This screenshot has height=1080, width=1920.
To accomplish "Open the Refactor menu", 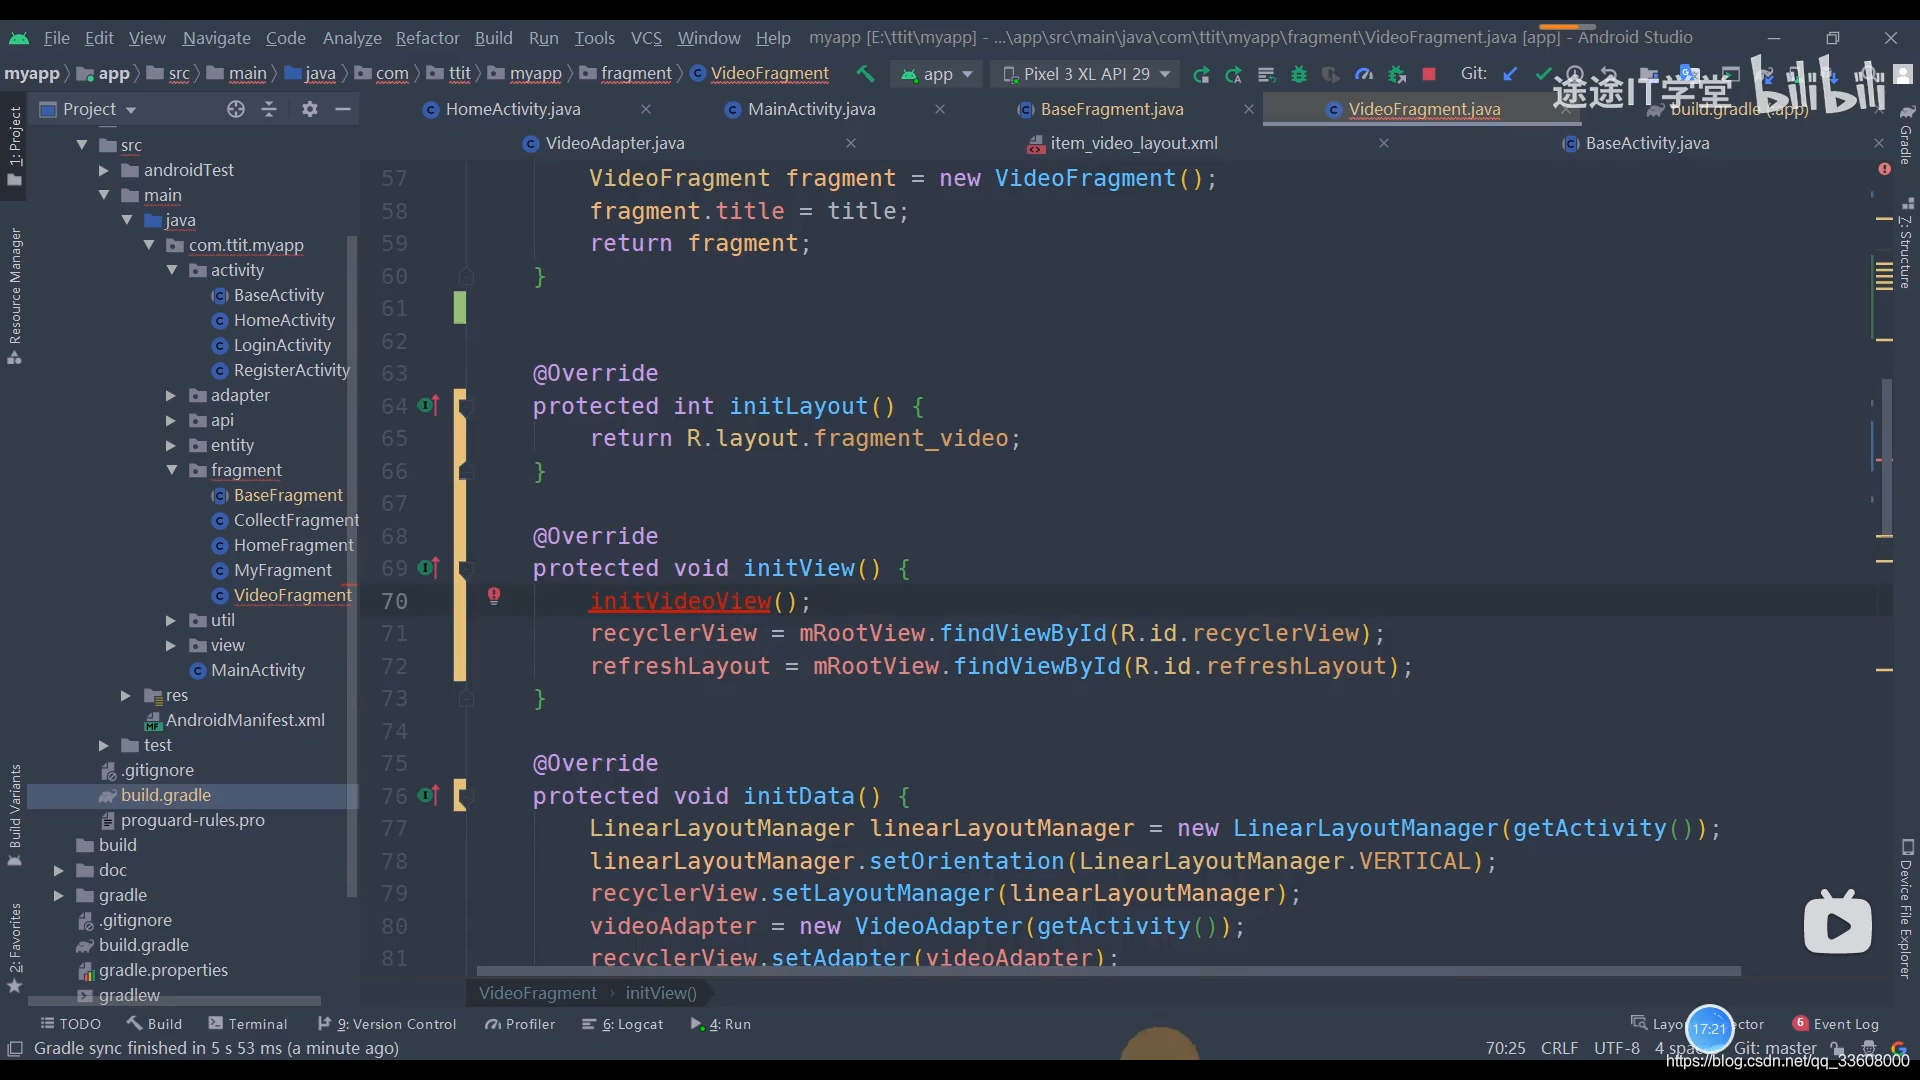I will [x=427, y=38].
